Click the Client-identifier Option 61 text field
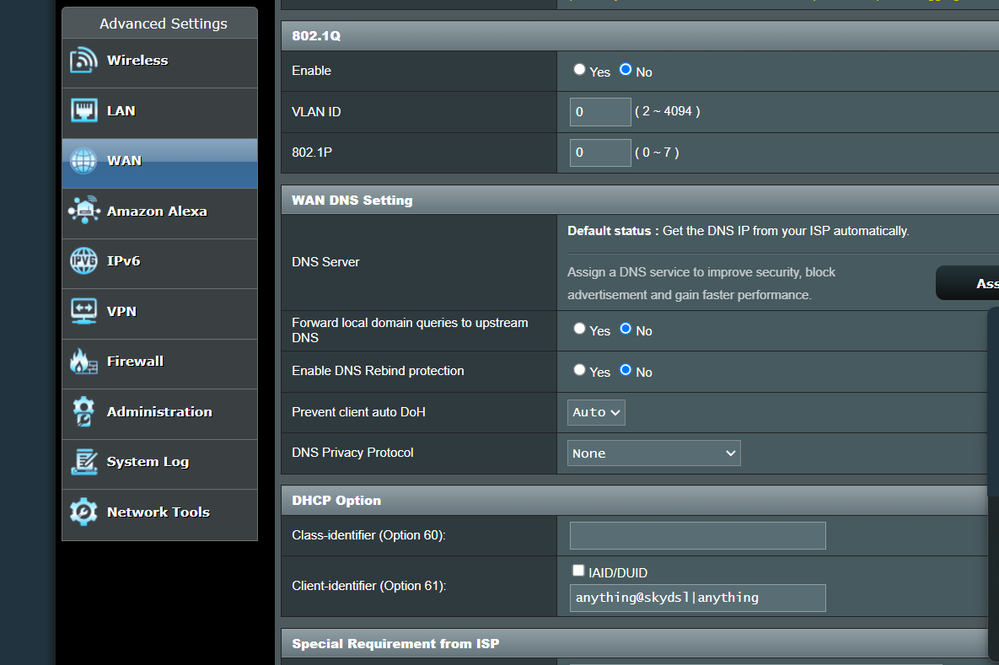The width and height of the screenshot is (999, 665). (x=697, y=598)
